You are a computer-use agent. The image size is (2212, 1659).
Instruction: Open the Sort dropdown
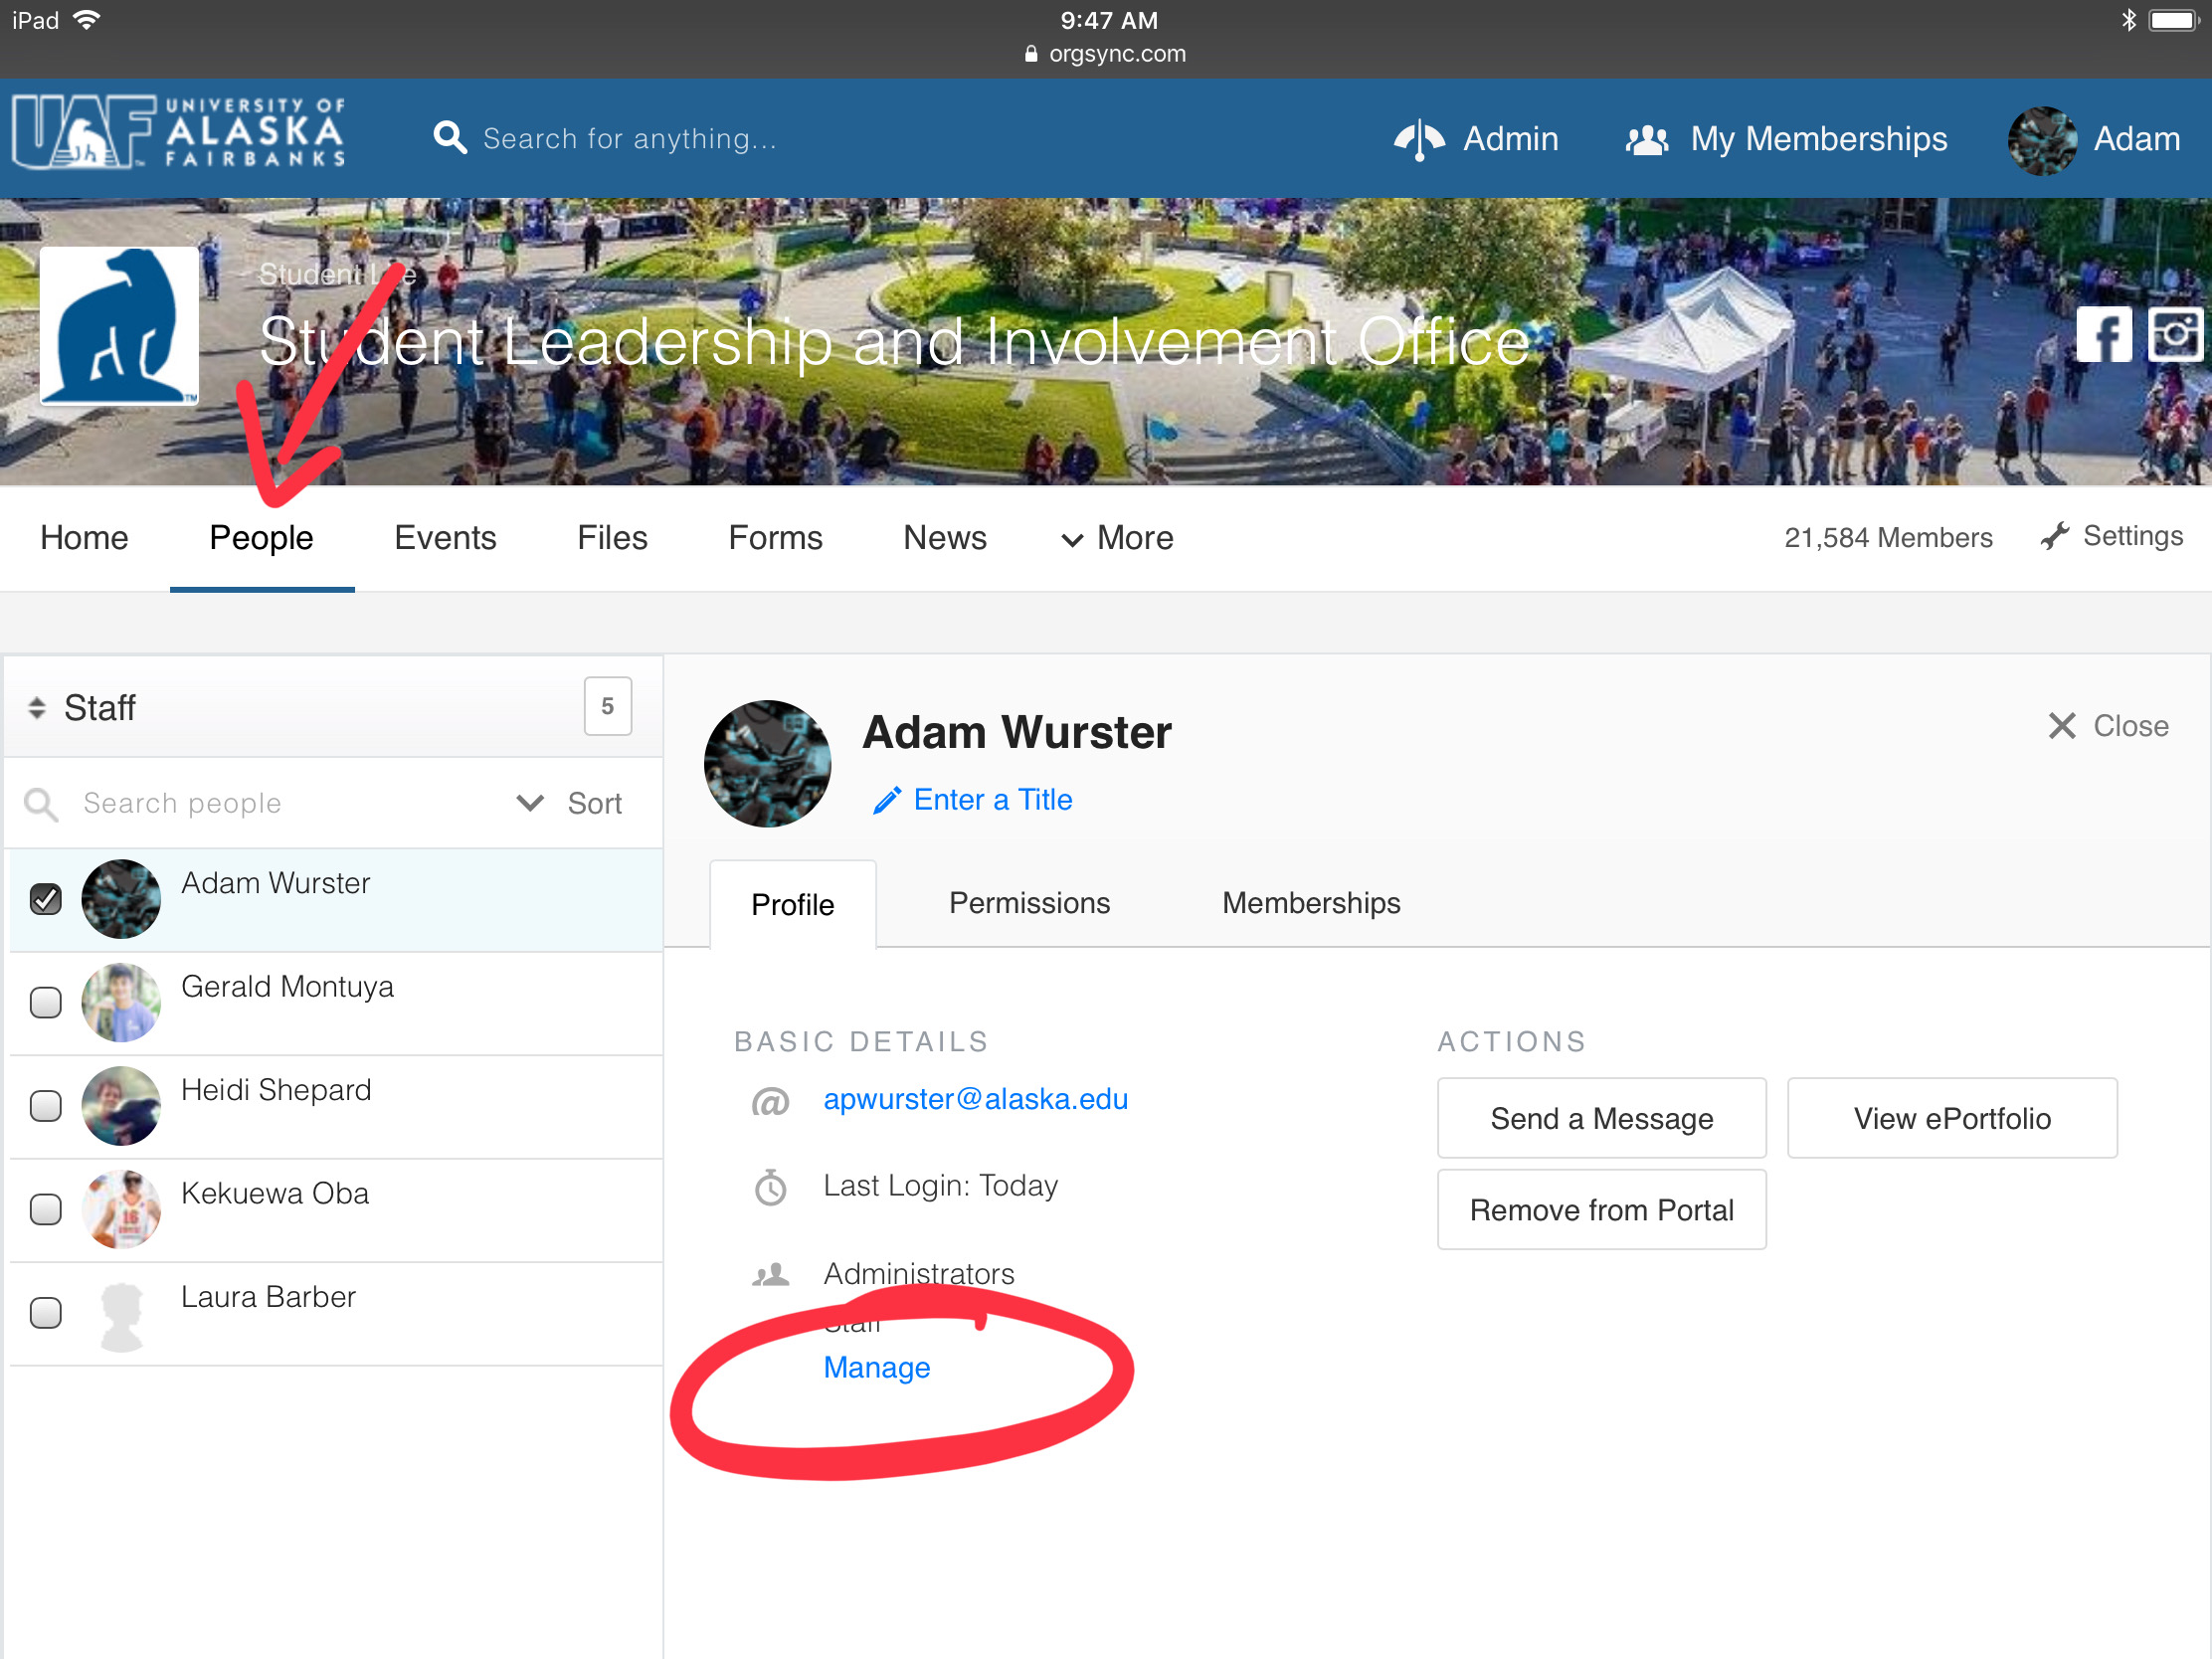tap(570, 803)
